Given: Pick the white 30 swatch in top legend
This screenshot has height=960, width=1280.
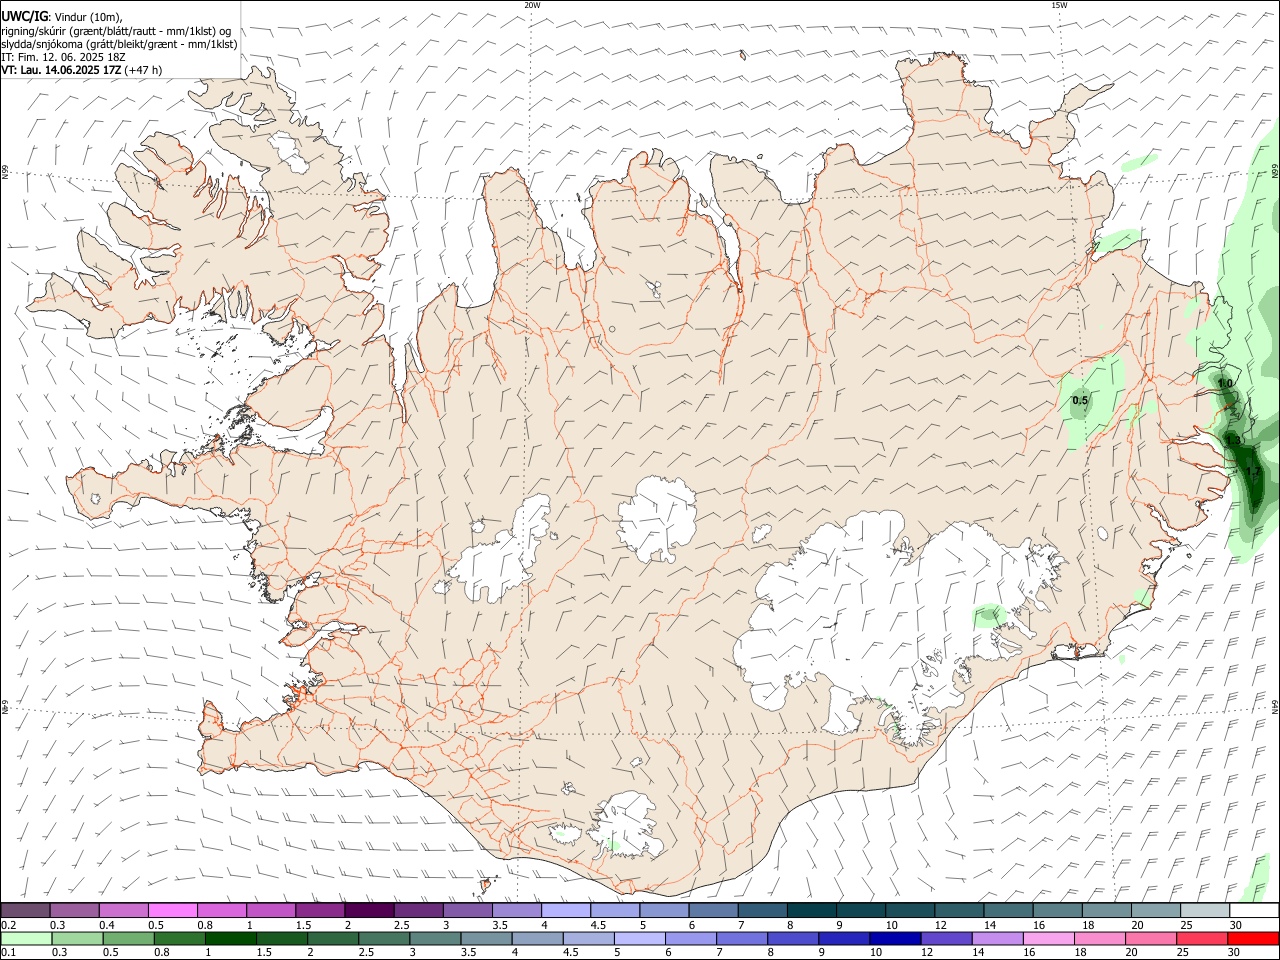Looking at the screenshot, I should tap(1254, 911).
